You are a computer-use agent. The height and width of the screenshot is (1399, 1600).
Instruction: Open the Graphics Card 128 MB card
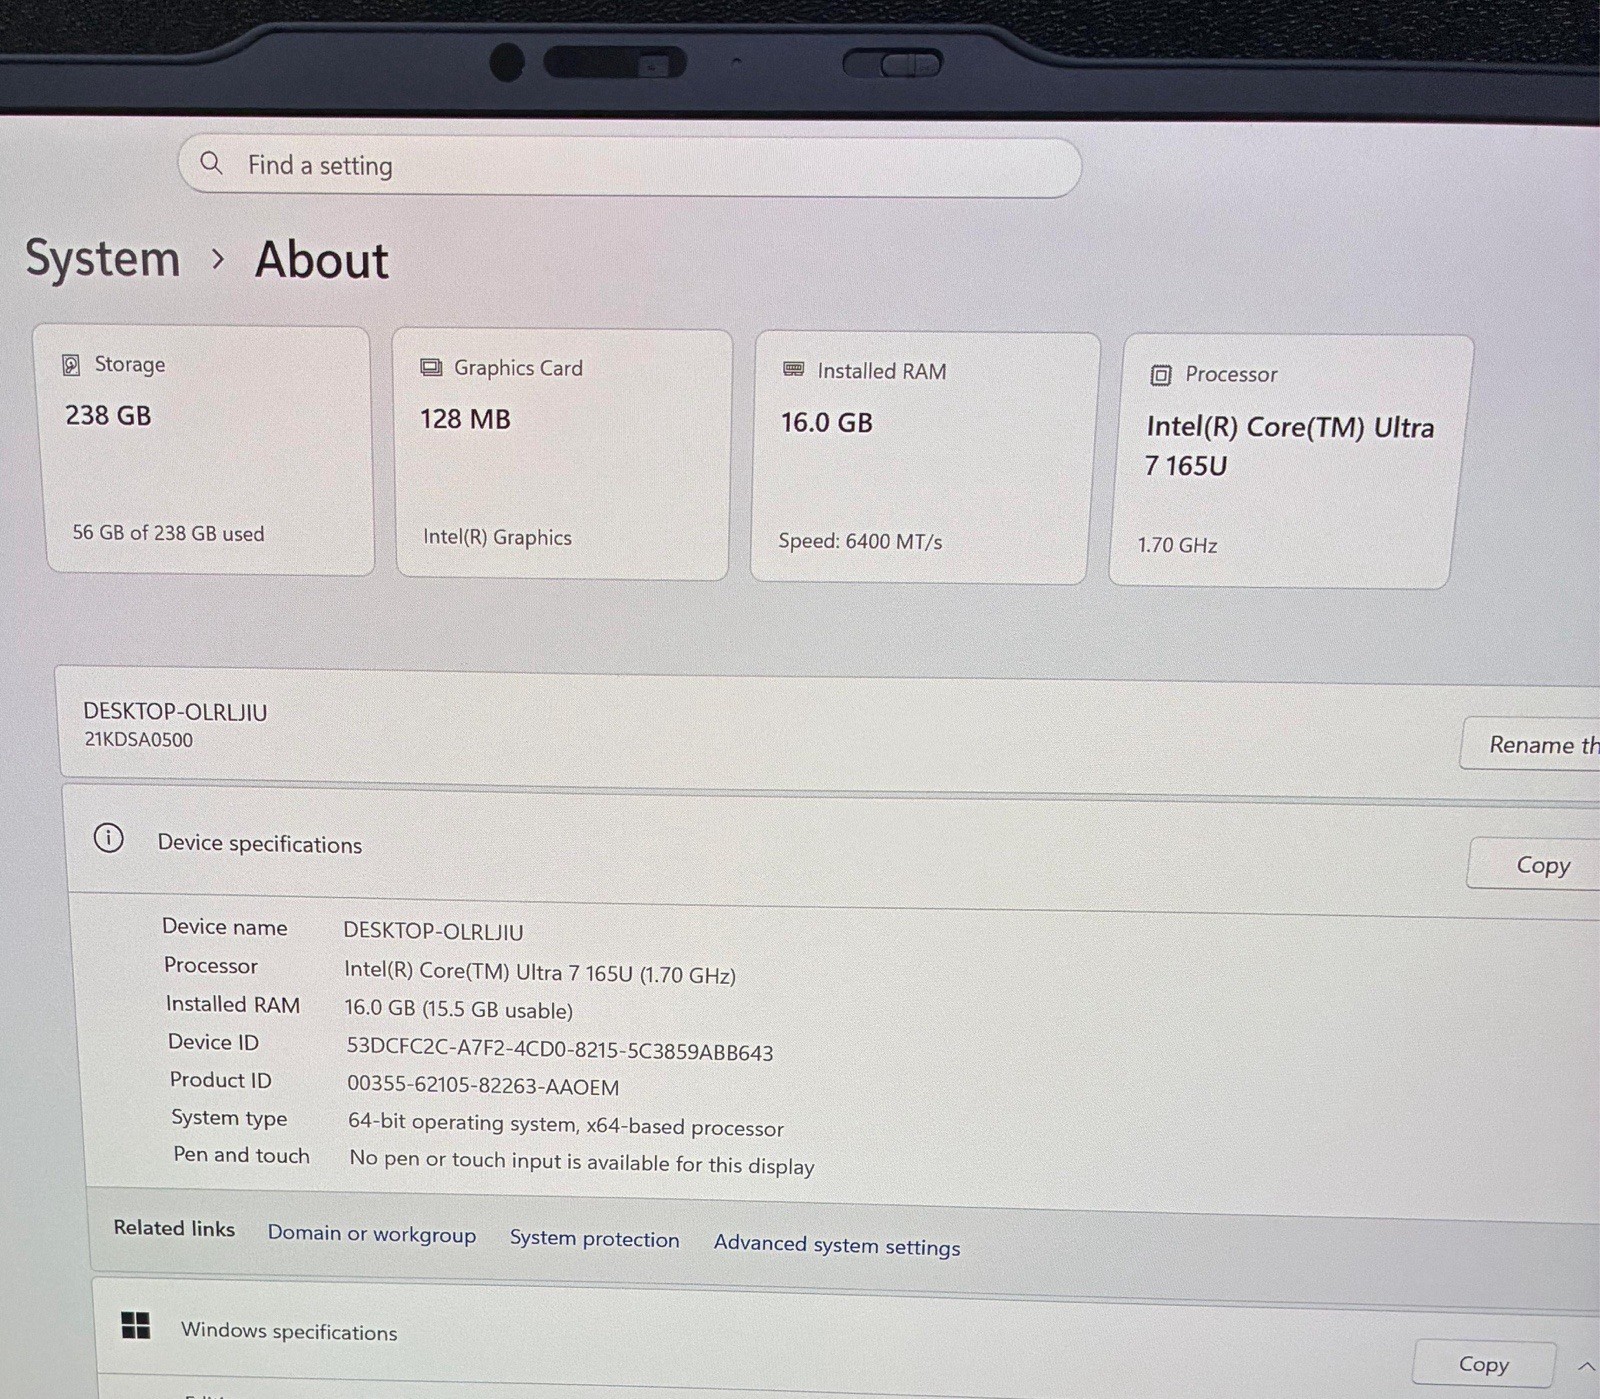(x=563, y=455)
